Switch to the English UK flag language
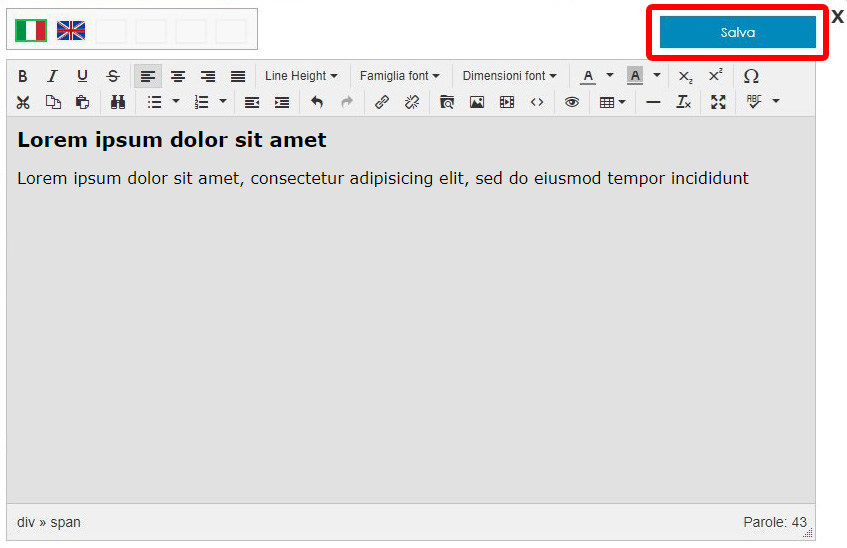The image size is (847, 548). [x=71, y=30]
